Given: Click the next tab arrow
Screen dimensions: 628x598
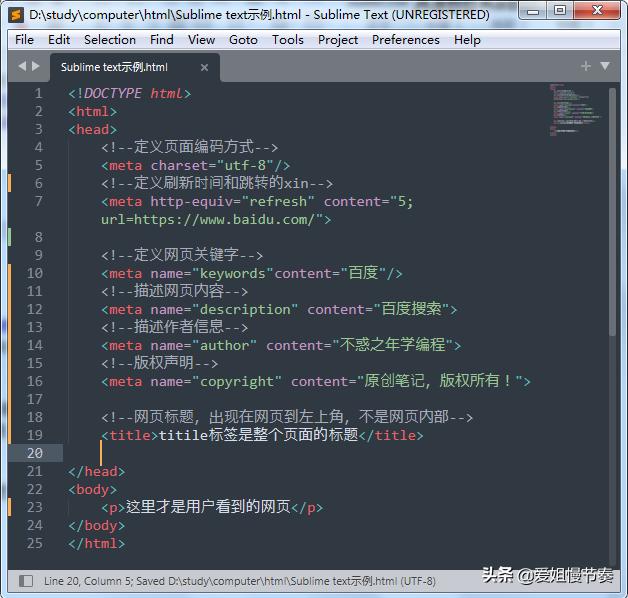Looking at the screenshot, I should (36, 67).
